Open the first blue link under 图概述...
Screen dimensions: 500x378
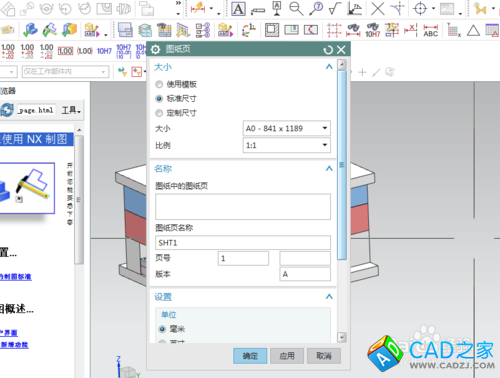point(9,333)
